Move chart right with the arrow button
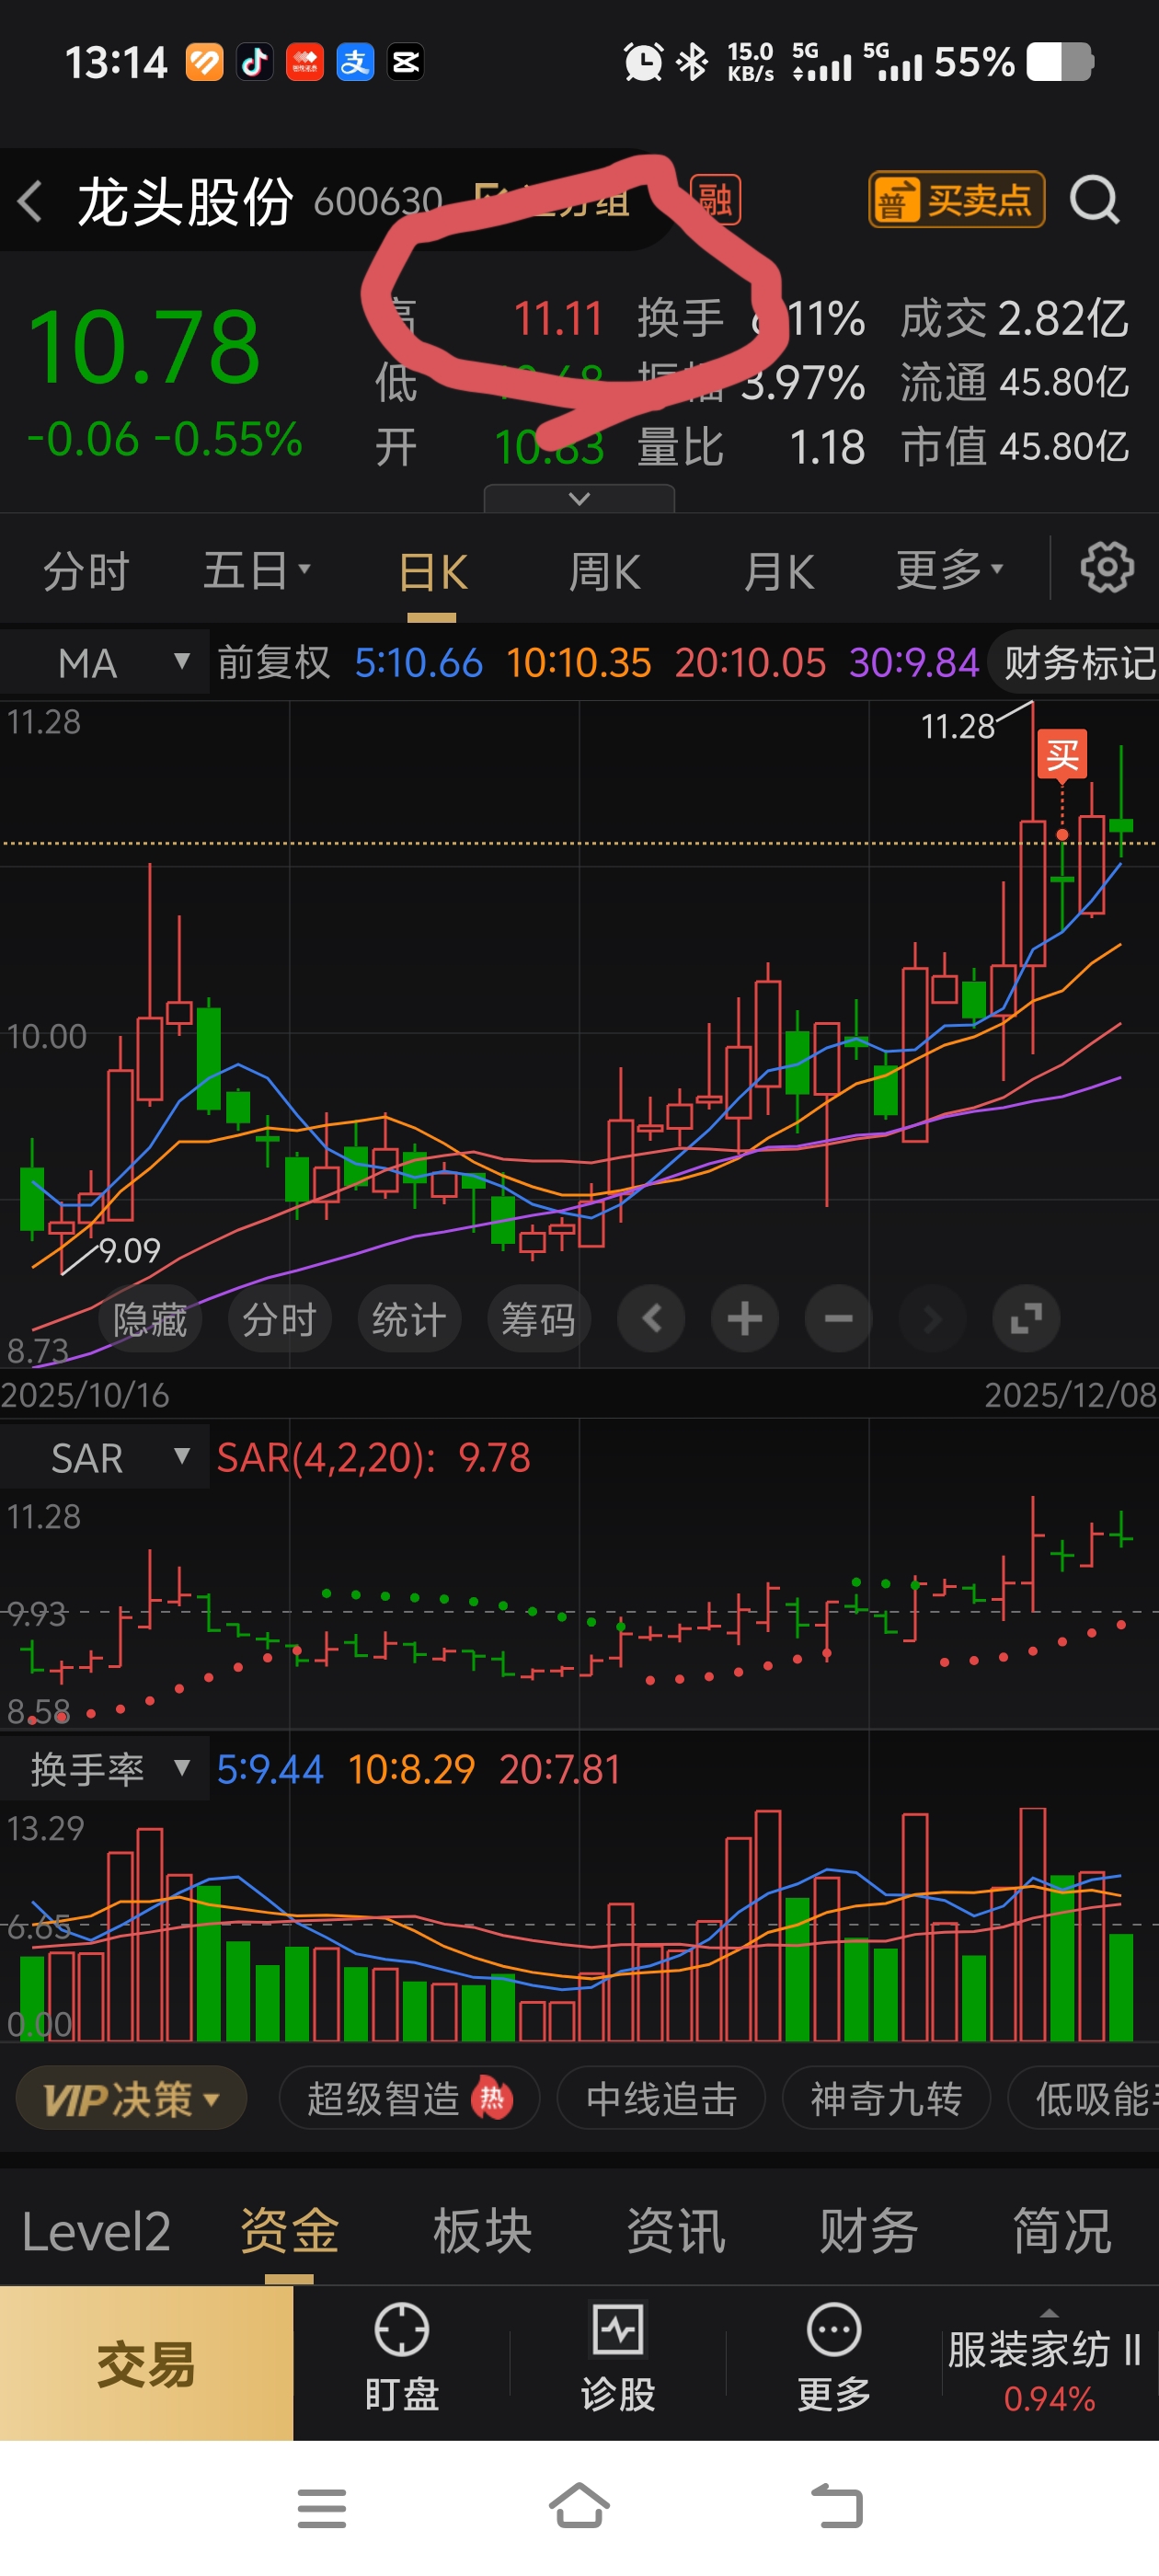 click(x=932, y=1319)
